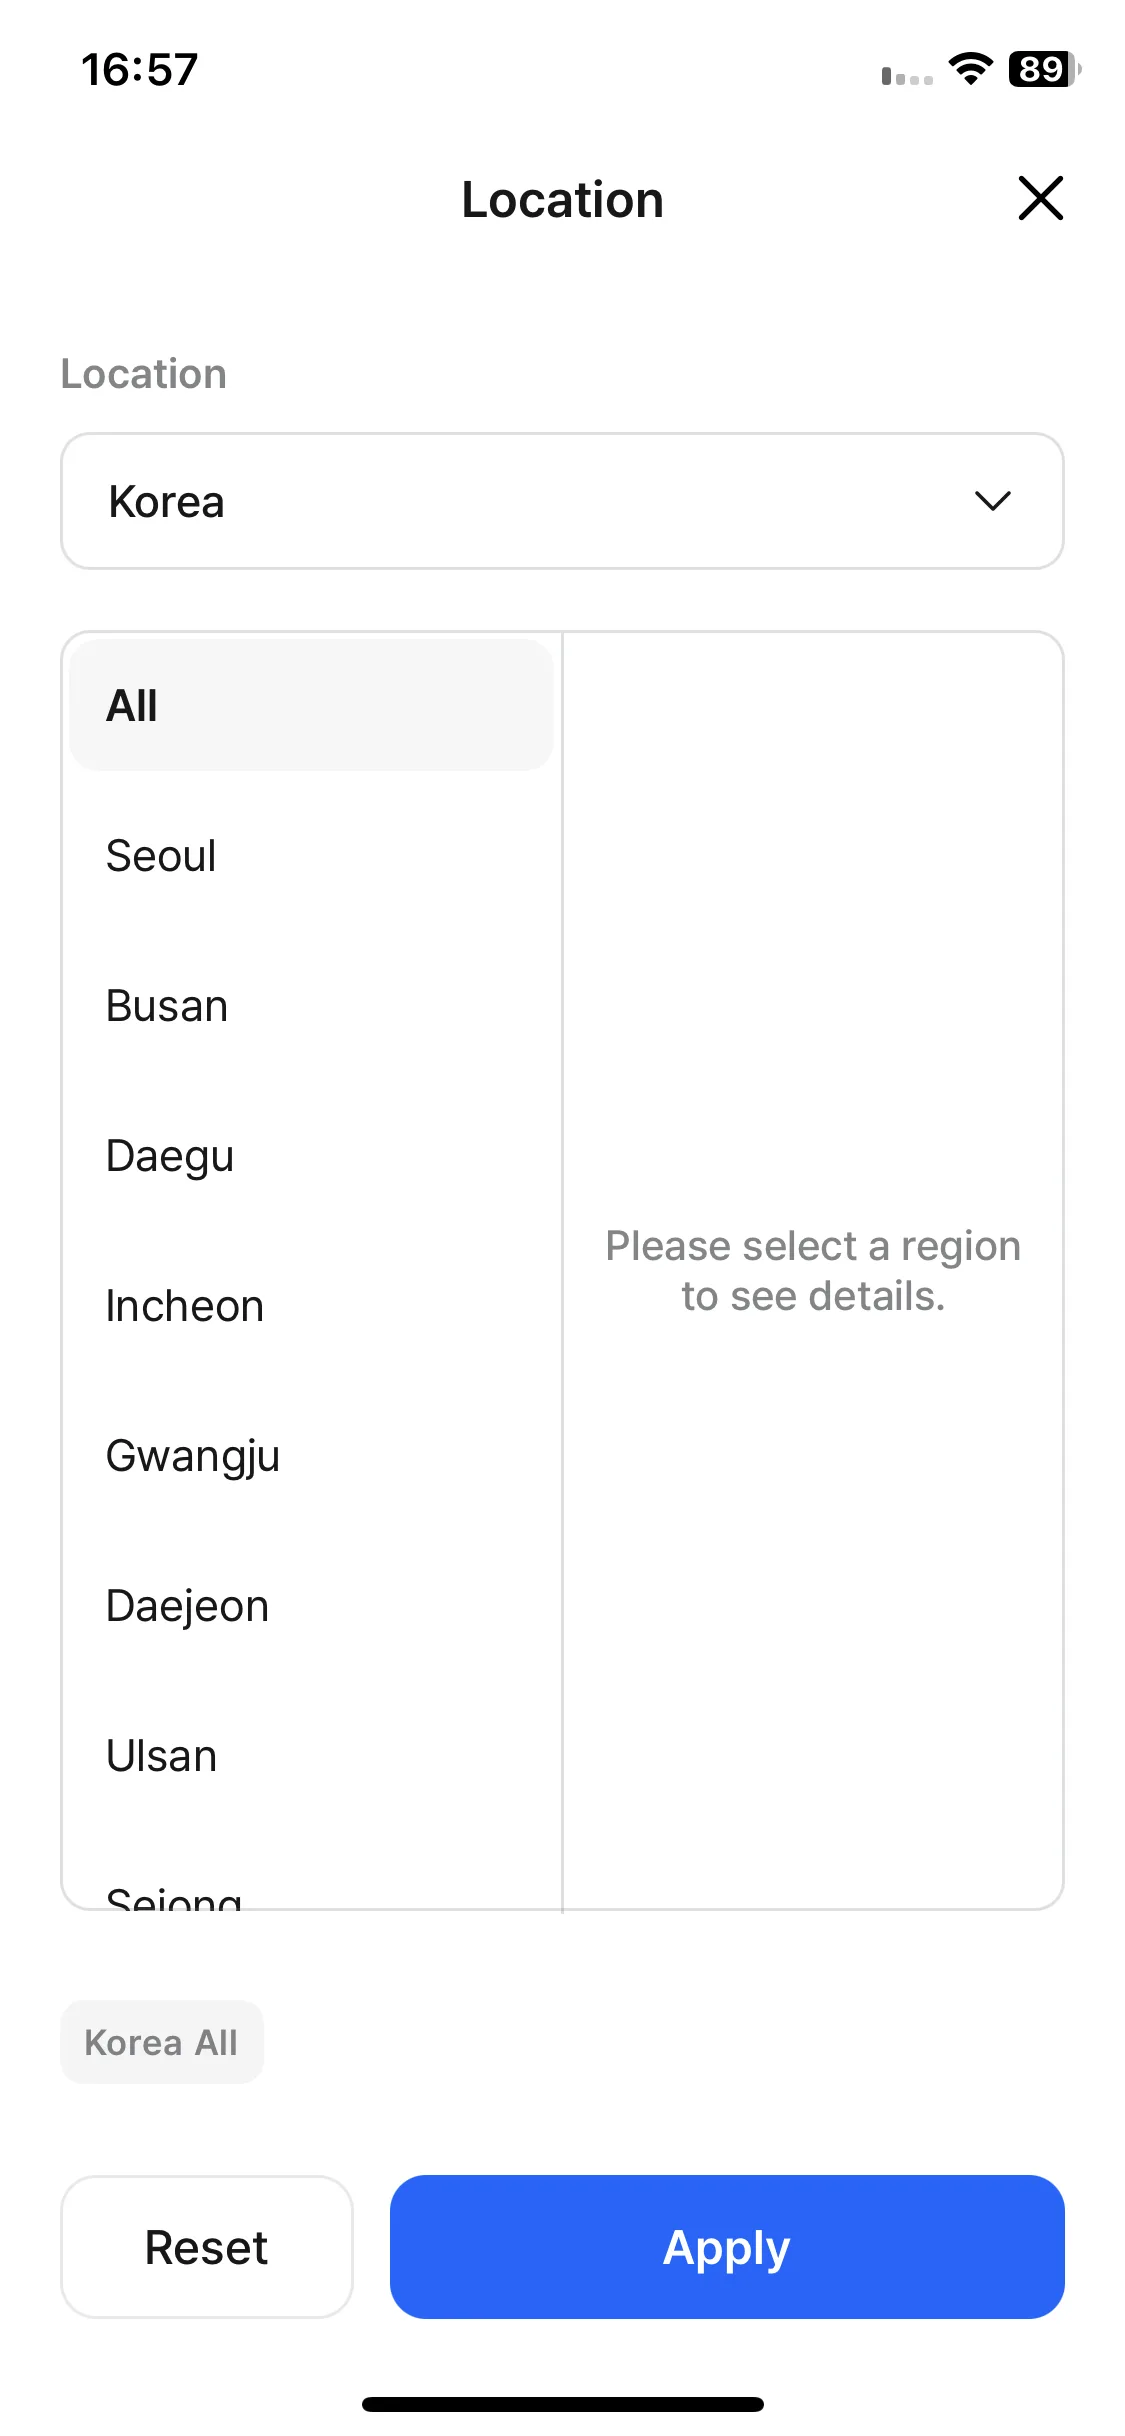
Task: Select Seoul from the region list
Action: click(311, 856)
